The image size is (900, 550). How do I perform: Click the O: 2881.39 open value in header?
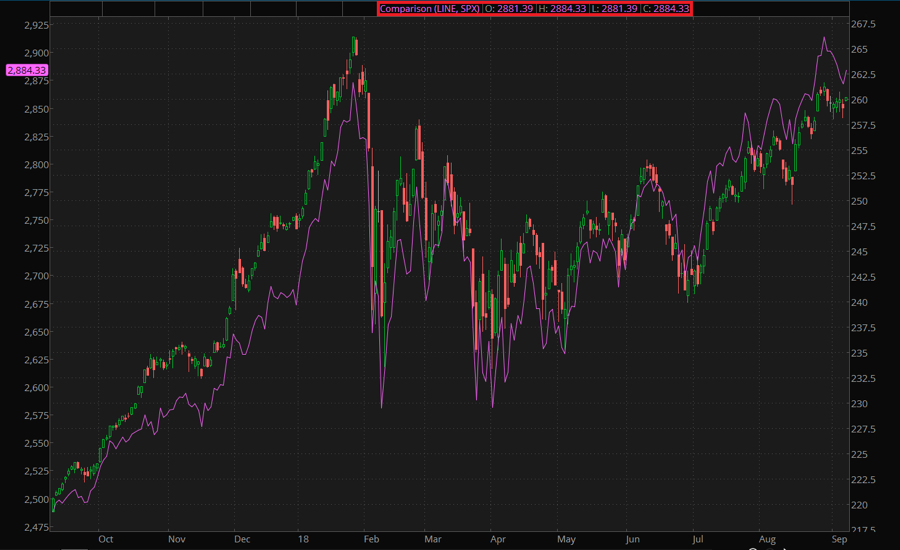pyautogui.click(x=509, y=8)
